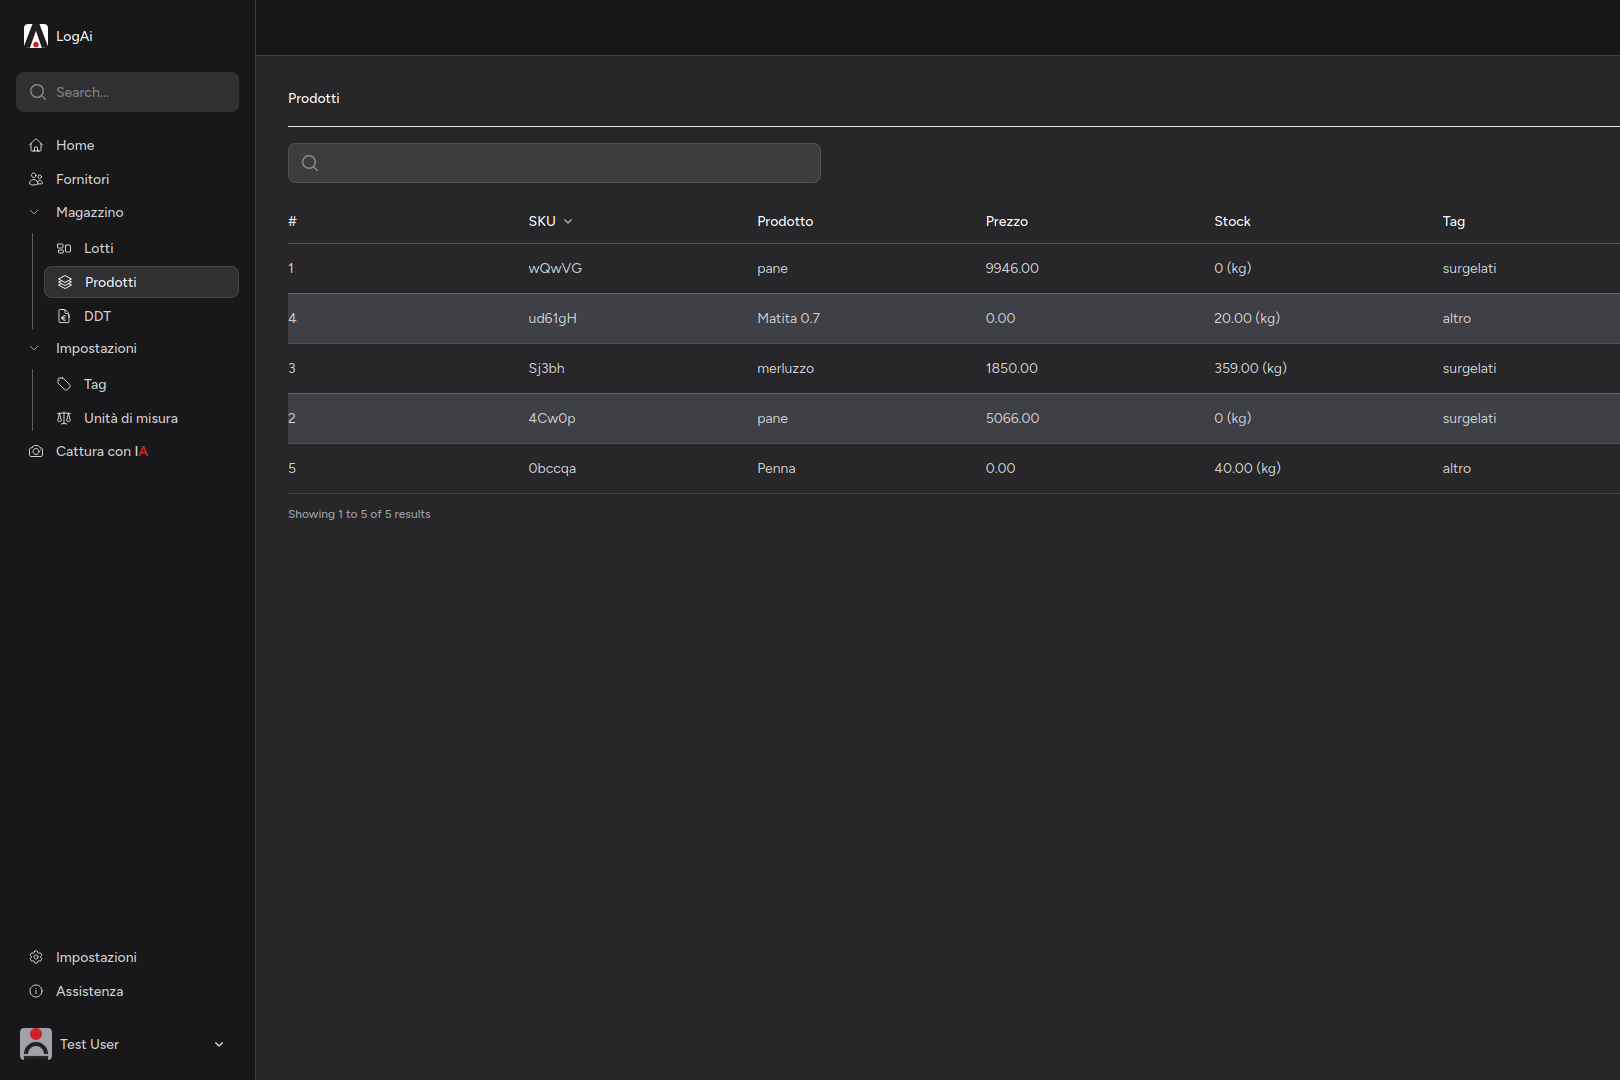Collapse the Magazzino section
The height and width of the screenshot is (1080, 1620).
pos(34,212)
